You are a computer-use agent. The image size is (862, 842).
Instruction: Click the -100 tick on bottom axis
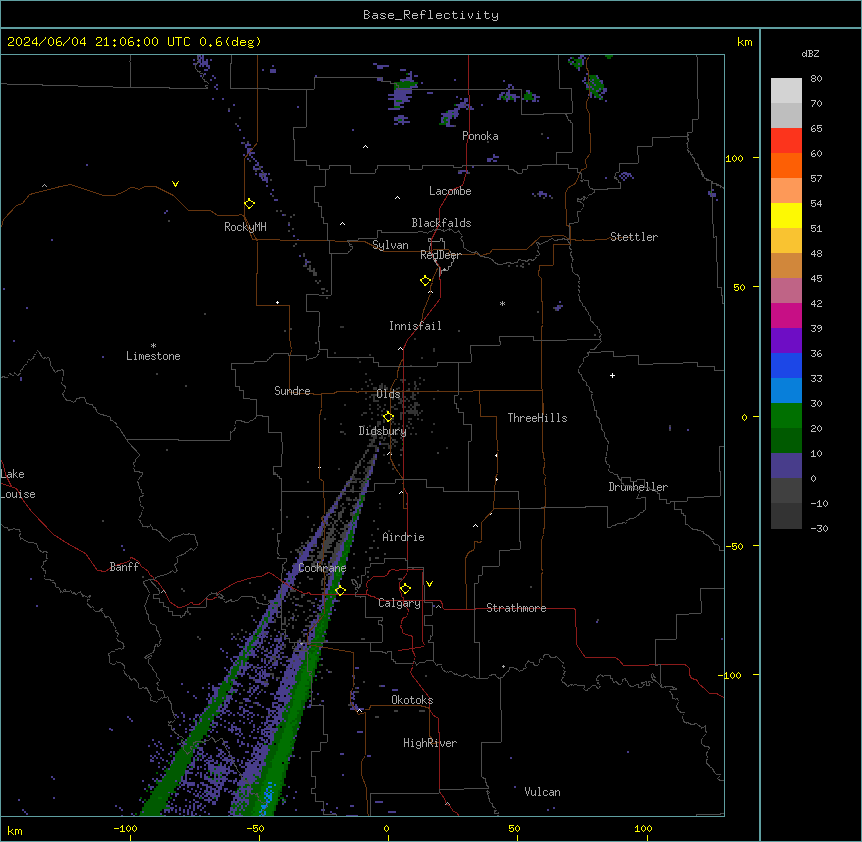pos(125,828)
